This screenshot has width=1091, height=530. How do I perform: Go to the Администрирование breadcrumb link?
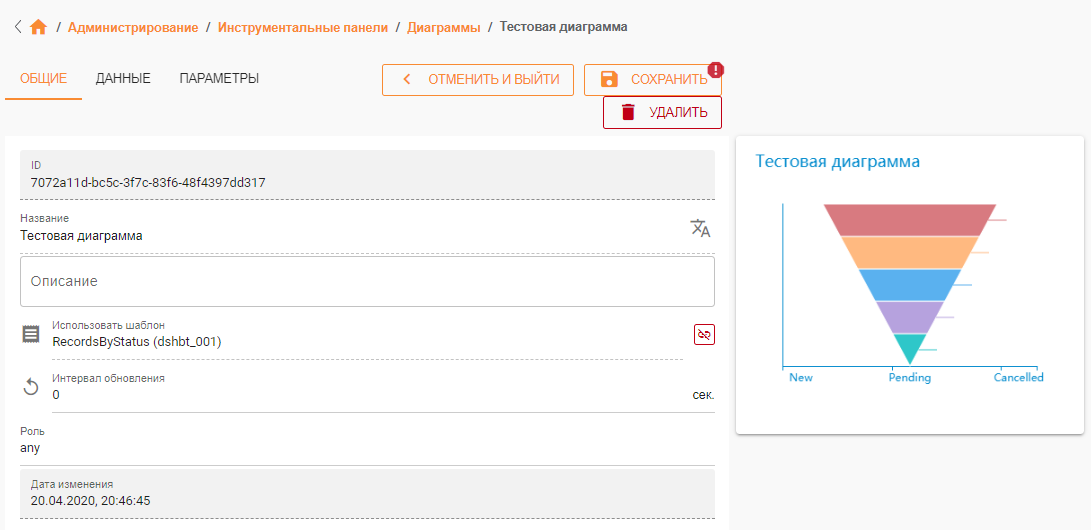coord(133,28)
